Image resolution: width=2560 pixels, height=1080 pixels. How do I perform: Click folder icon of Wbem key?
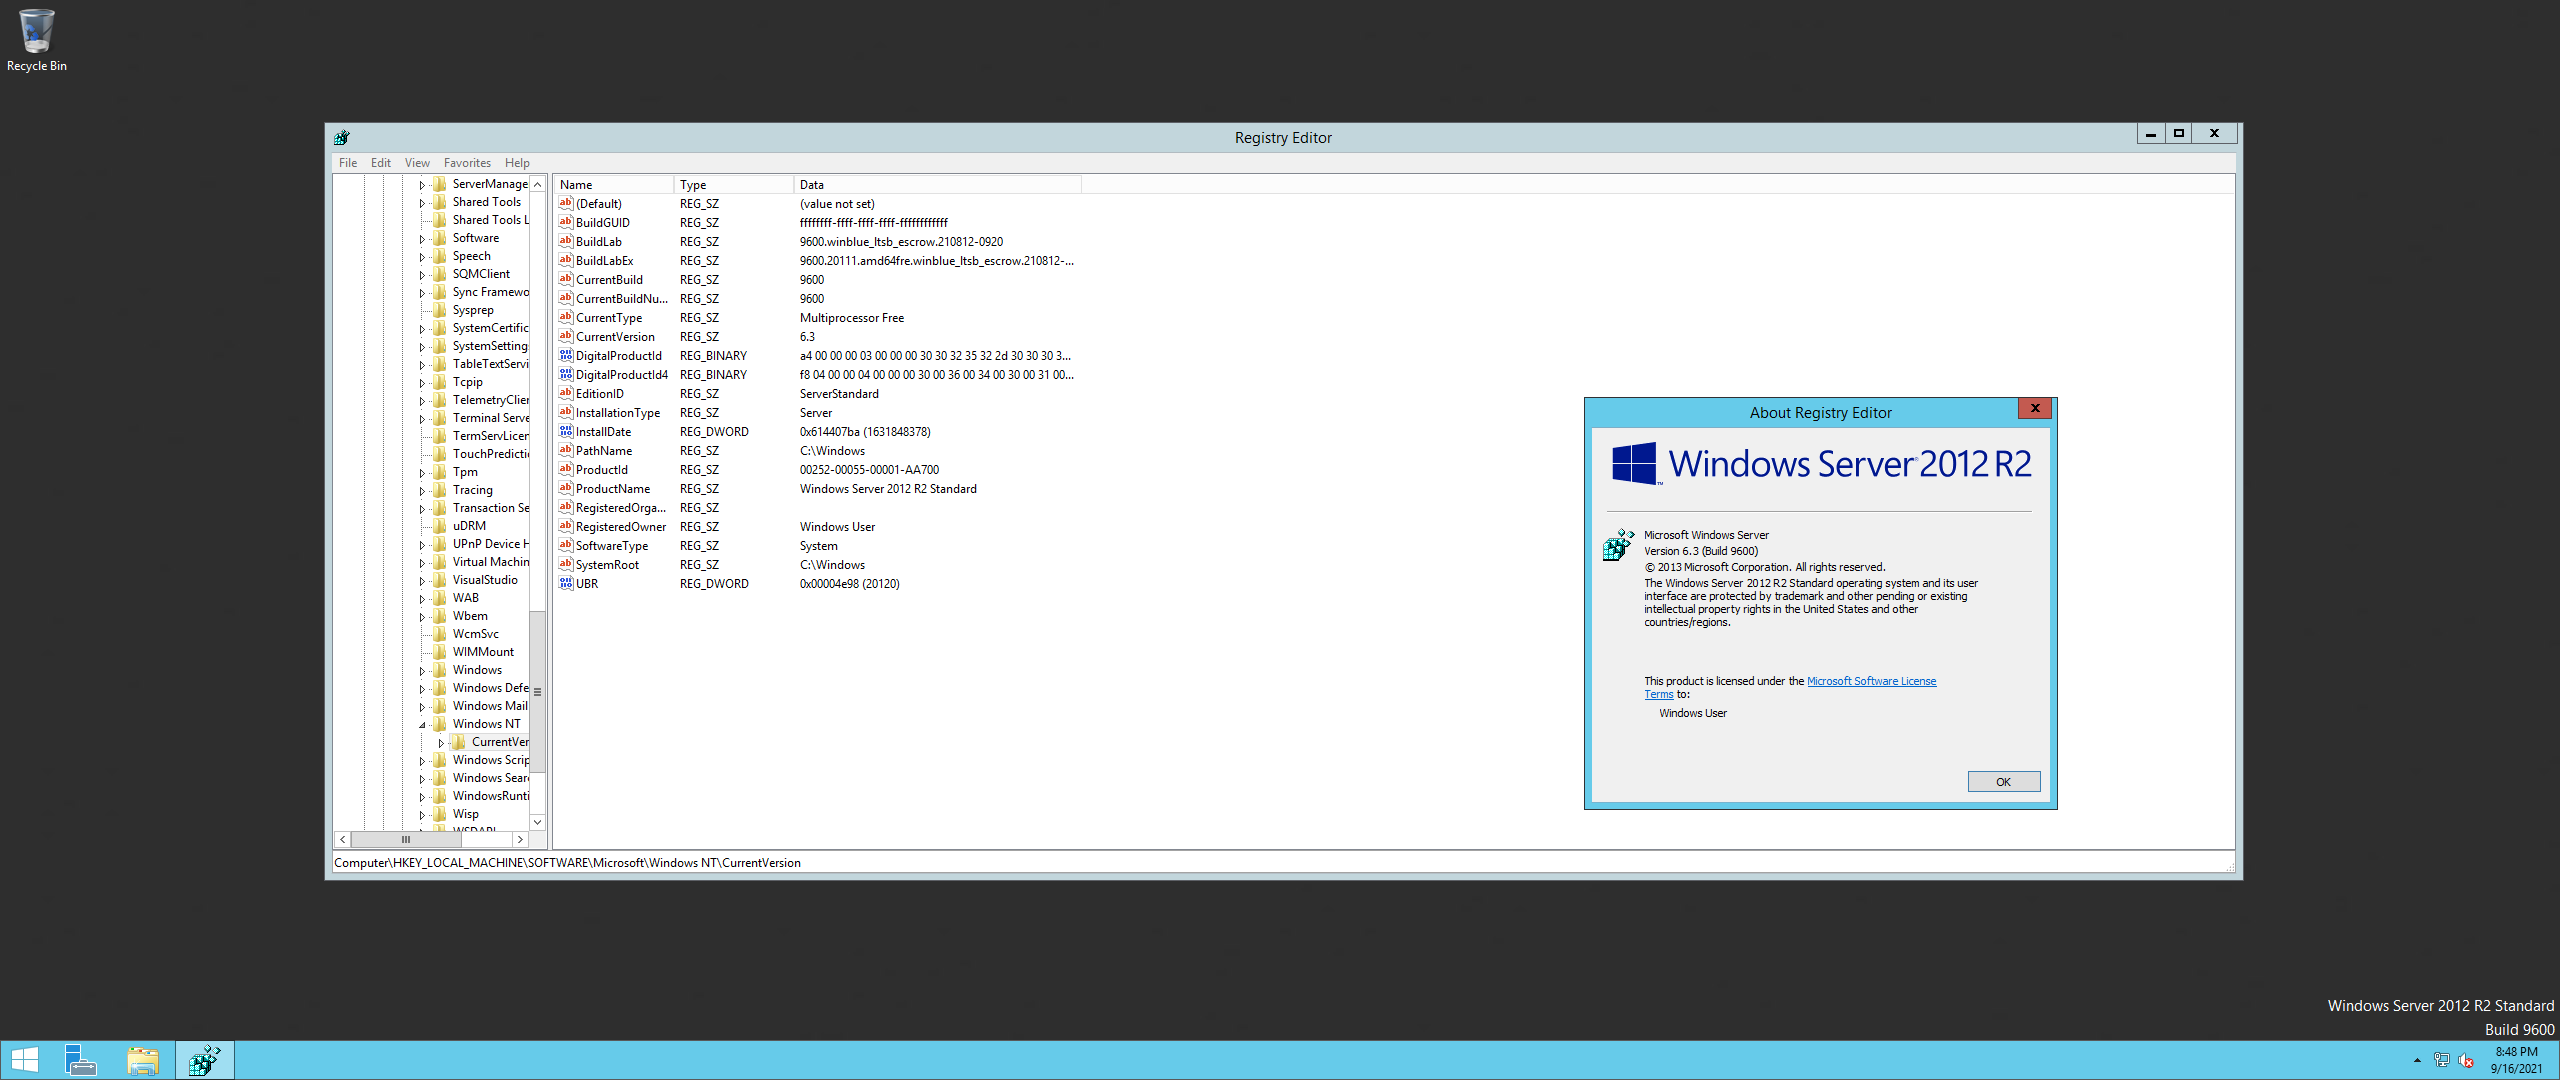click(x=440, y=616)
